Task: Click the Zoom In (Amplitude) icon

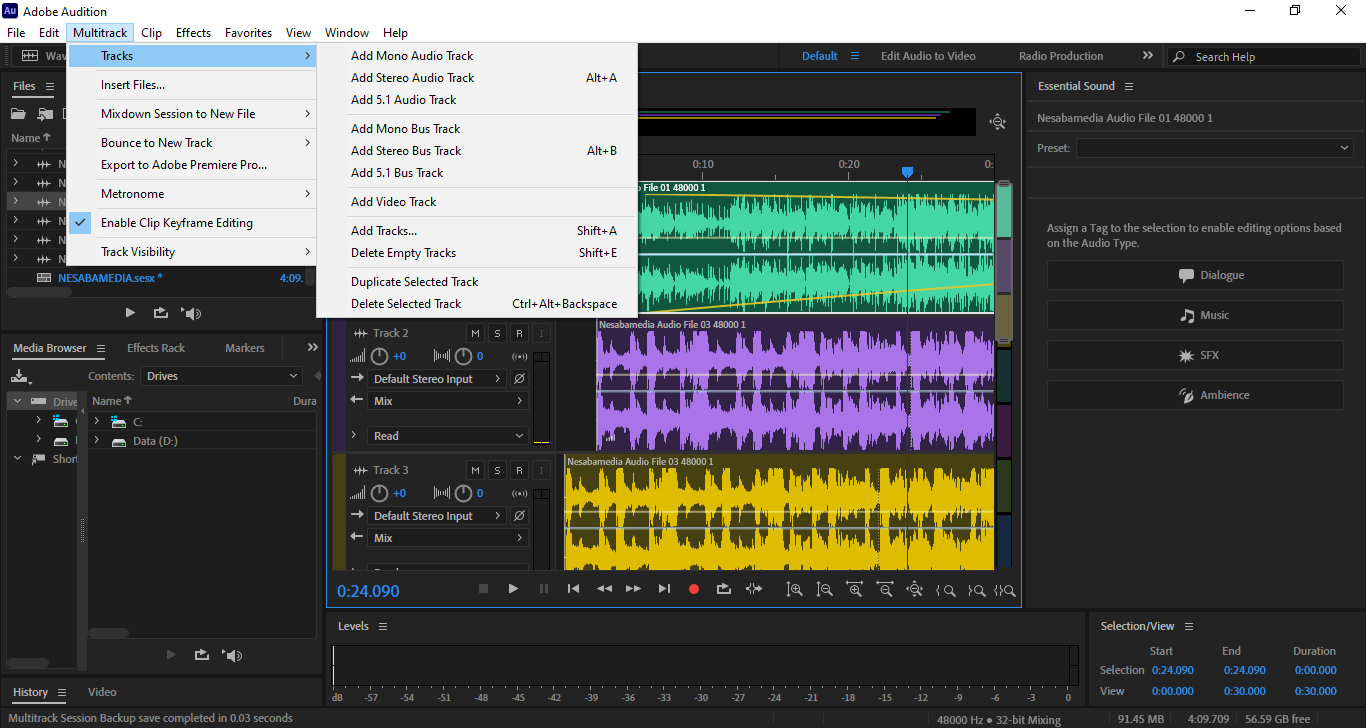Action: [794, 590]
